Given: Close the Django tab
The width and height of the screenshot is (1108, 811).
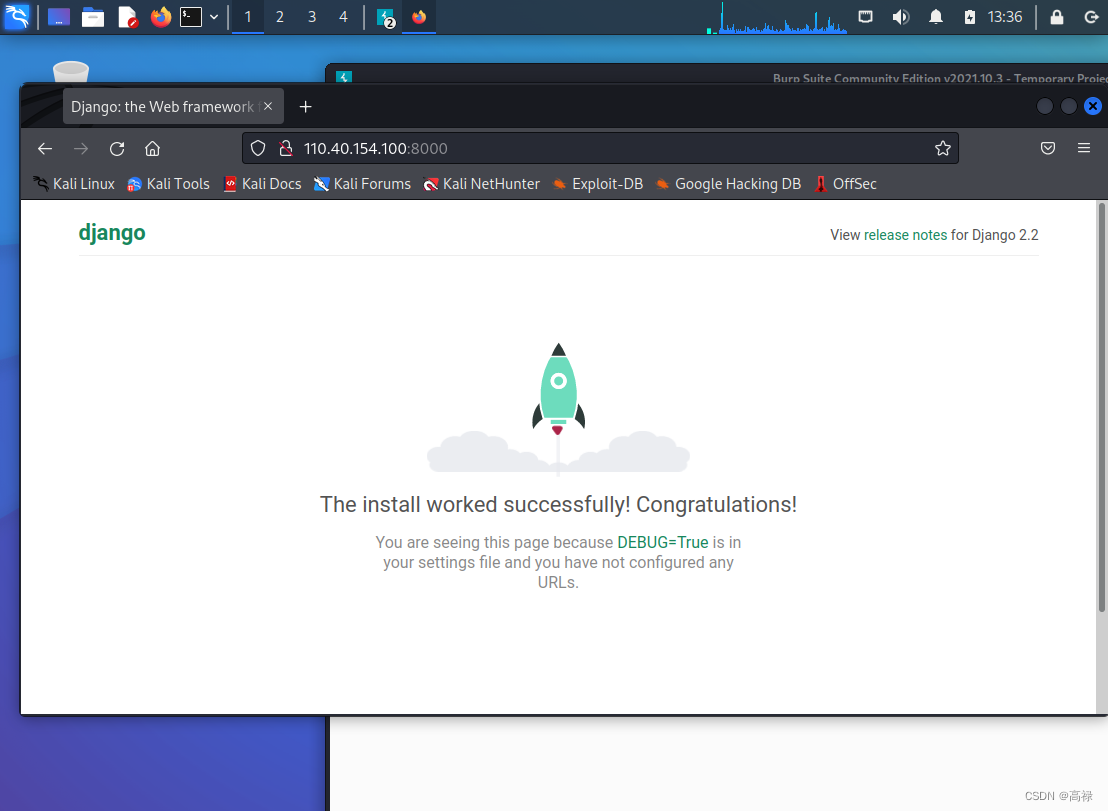Looking at the screenshot, I should click(268, 107).
